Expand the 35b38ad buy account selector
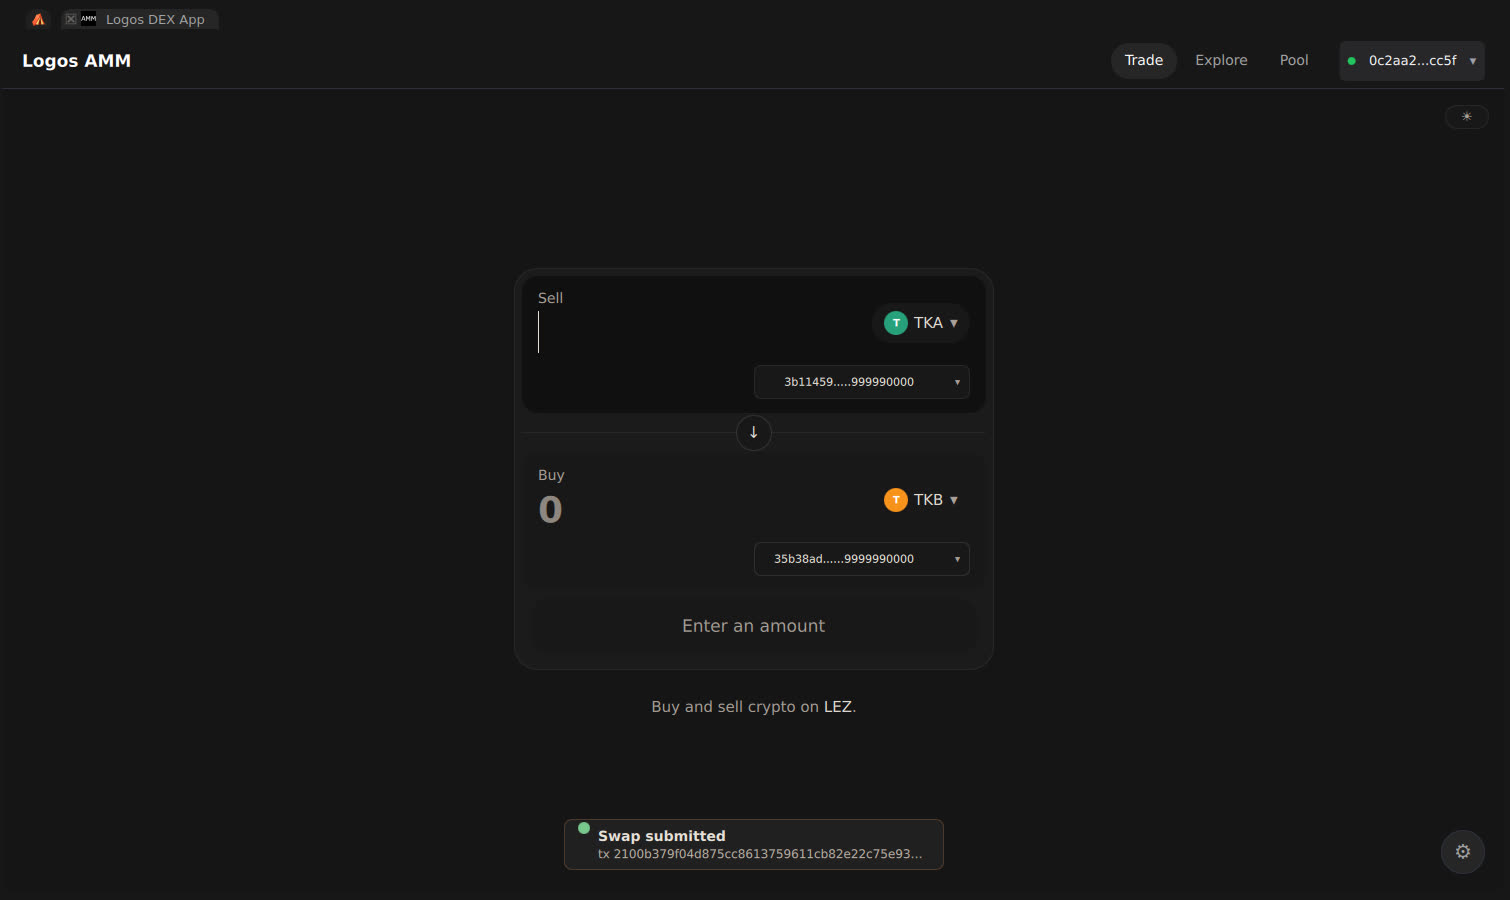This screenshot has width=1510, height=900. click(862, 559)
